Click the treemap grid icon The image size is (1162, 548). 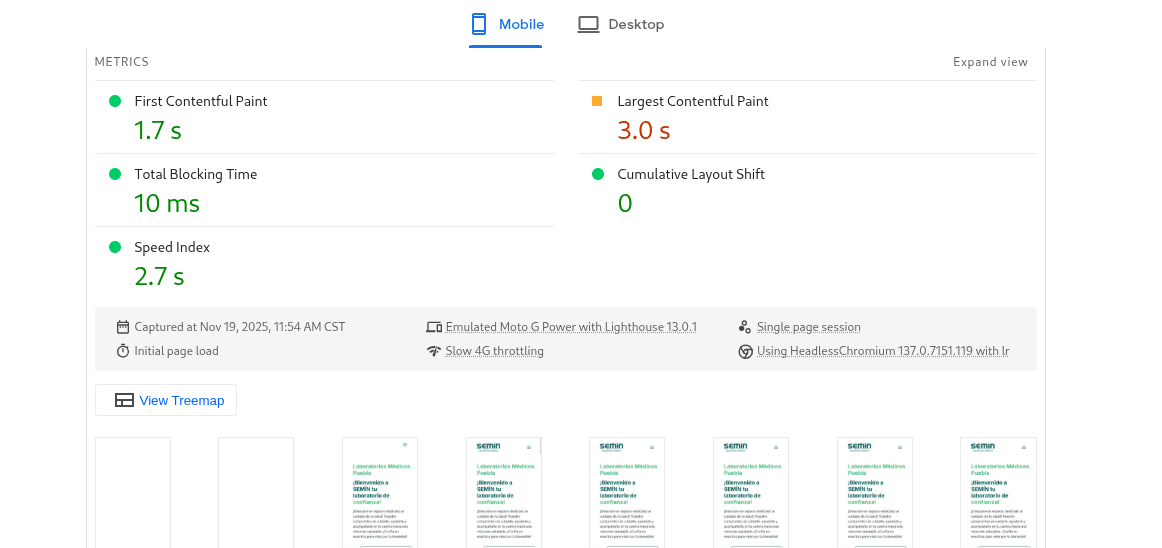tap(124, 400)
